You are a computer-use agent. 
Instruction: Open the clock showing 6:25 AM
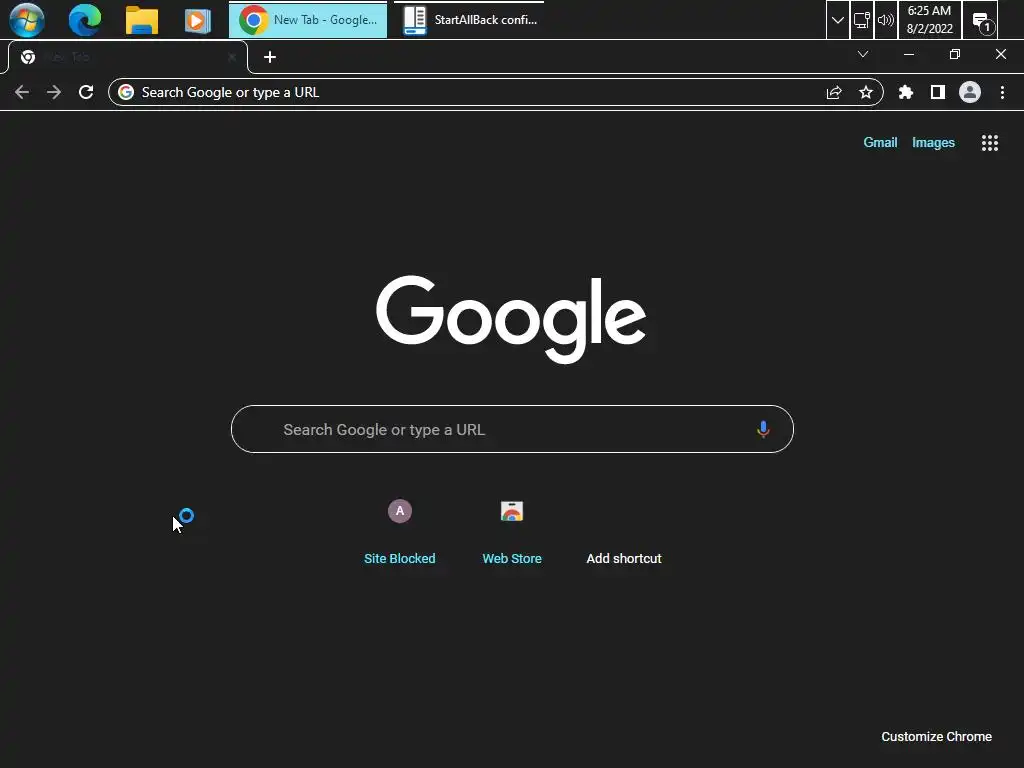coord(929,20)
